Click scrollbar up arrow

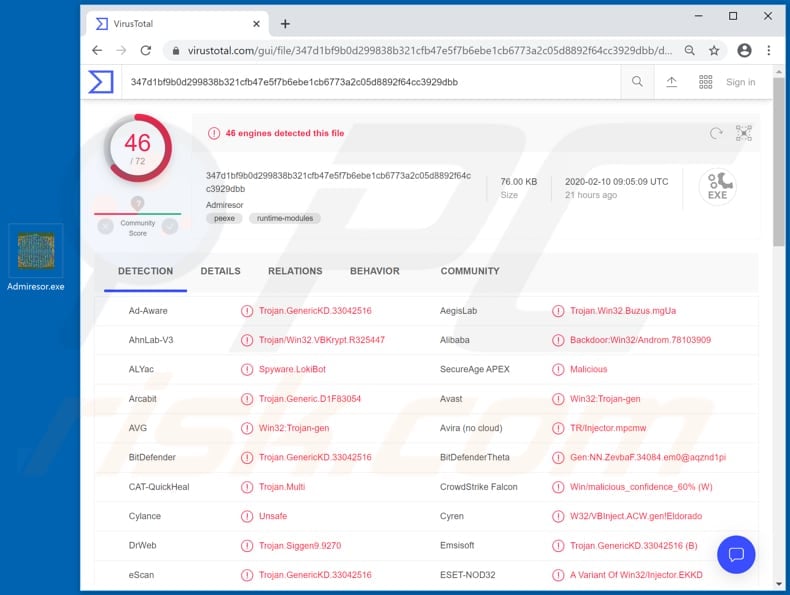(x=779, y=72)
